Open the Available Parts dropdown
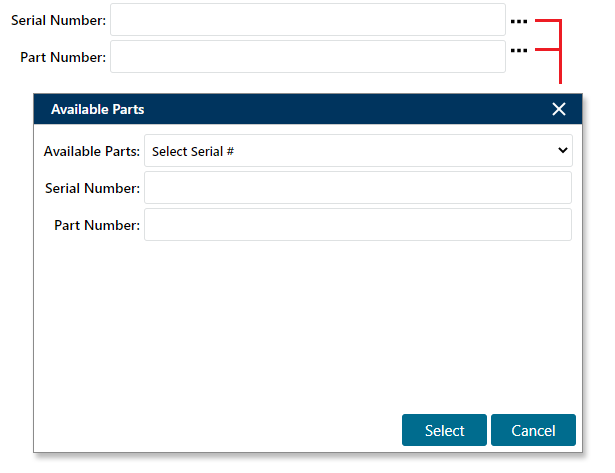615x473 pixels. [x=358, y=151]
